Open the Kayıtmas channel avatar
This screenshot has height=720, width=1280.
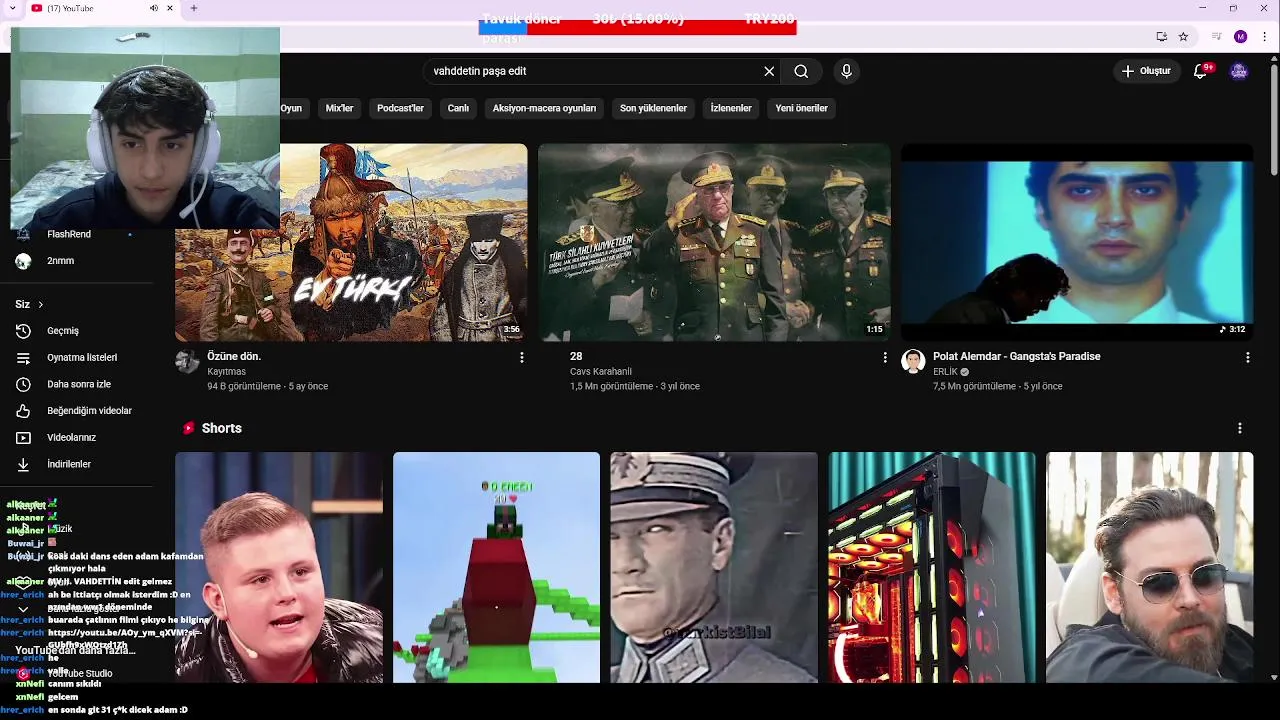(x=187, y=361)
